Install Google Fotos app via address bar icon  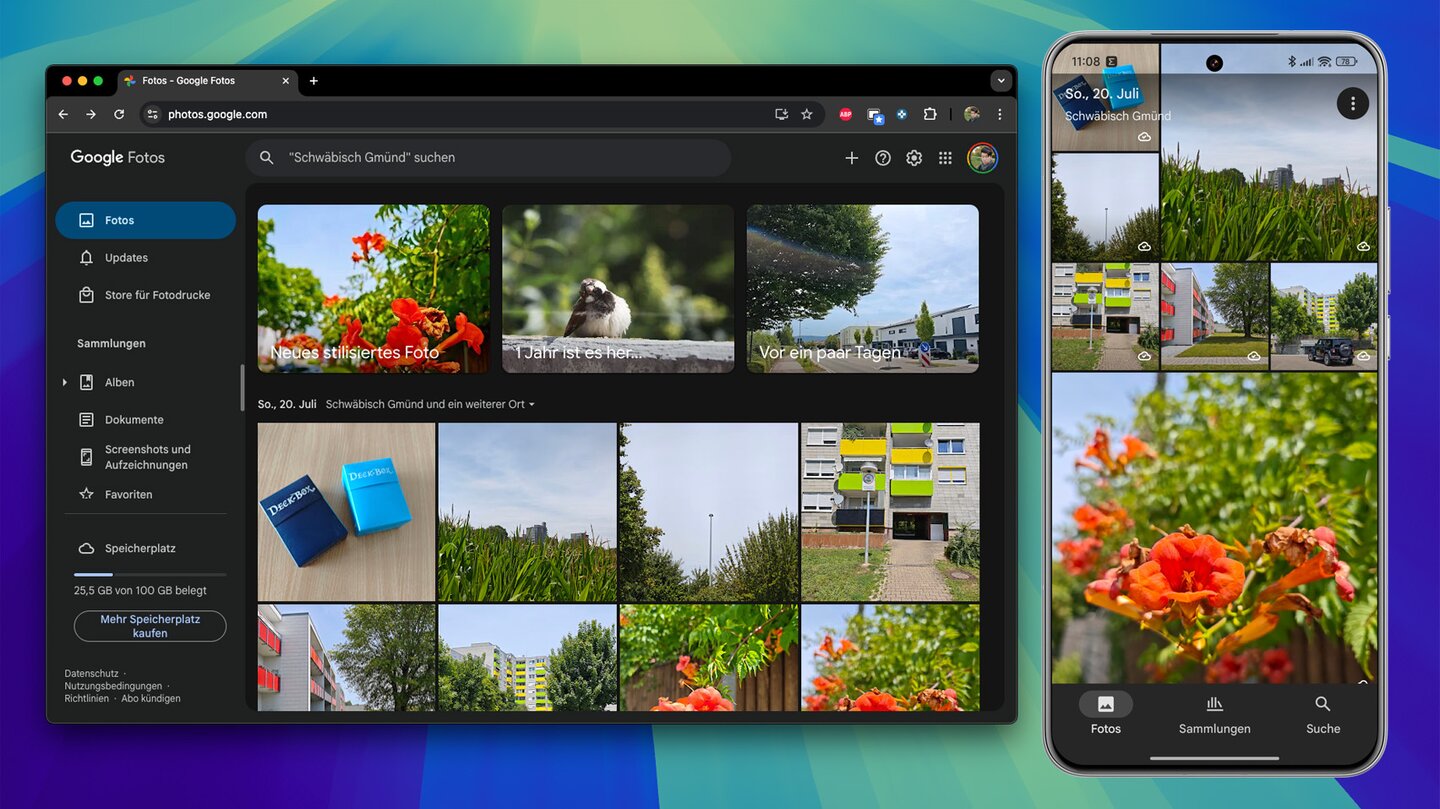click(782, 114)
